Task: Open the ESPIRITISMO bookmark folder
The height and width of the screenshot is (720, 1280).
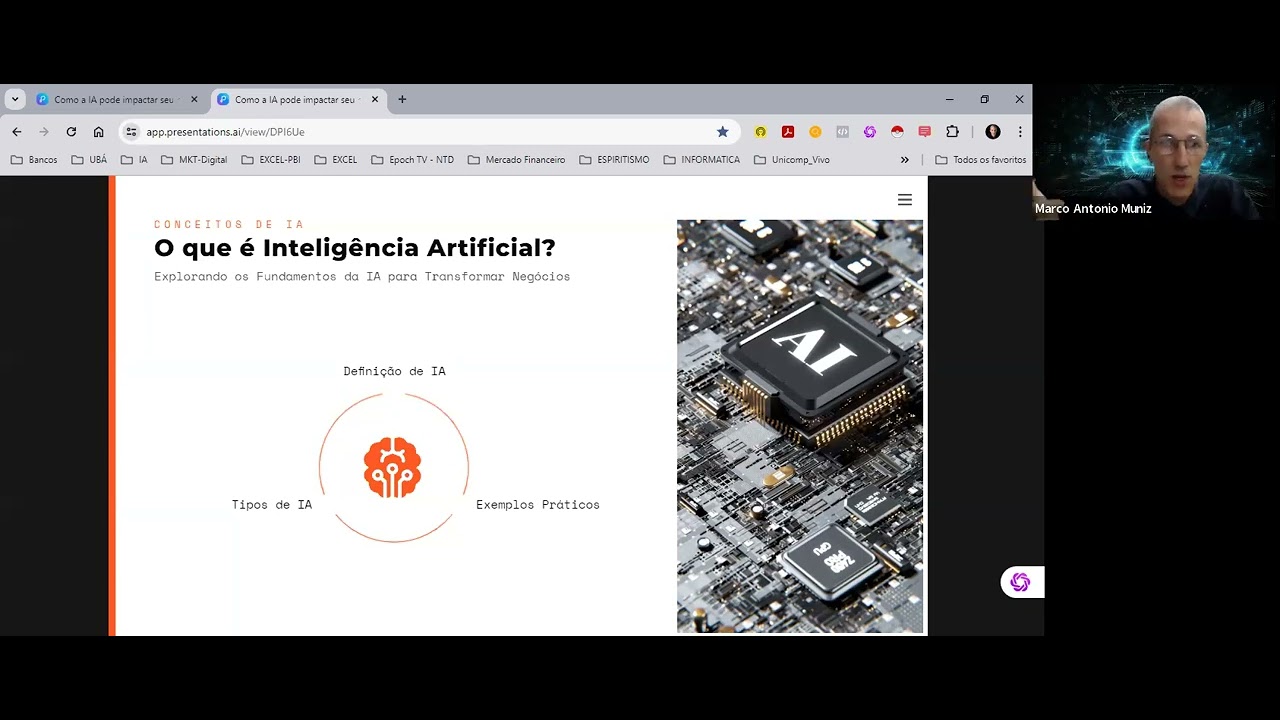Action: coord(614,160)
